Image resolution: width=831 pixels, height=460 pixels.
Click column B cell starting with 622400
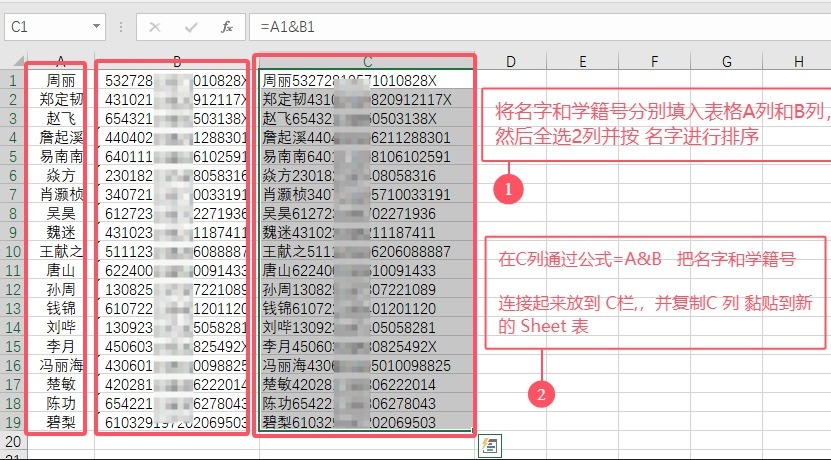pos(176,271)
